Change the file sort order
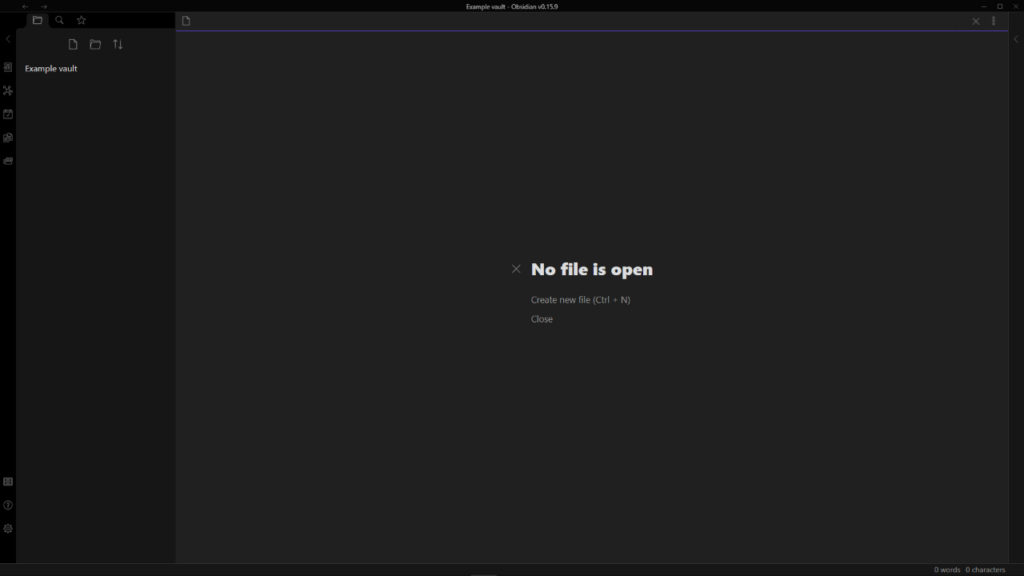The image size is (1024, 576). coord(118,44)
